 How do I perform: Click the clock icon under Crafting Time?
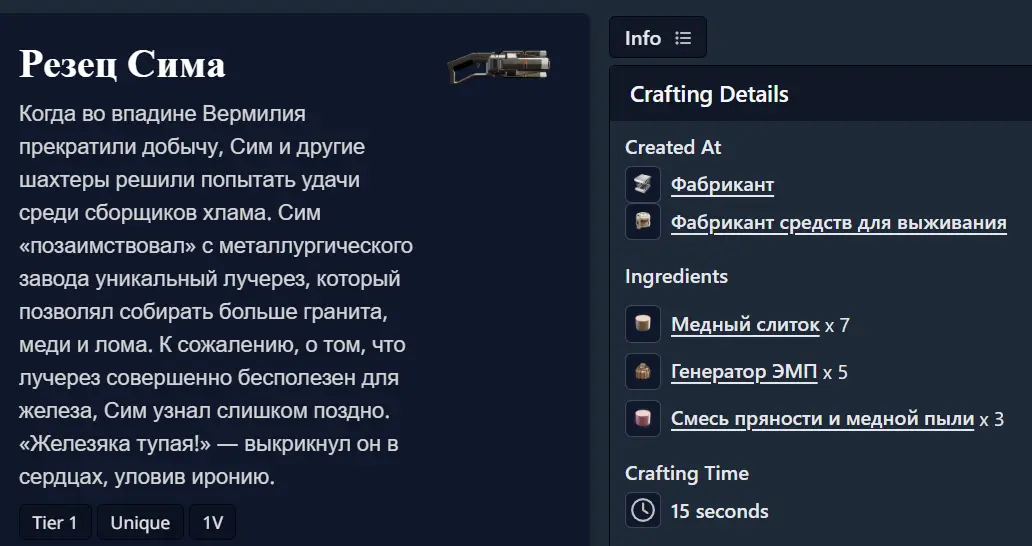click(x=643, y=510)
